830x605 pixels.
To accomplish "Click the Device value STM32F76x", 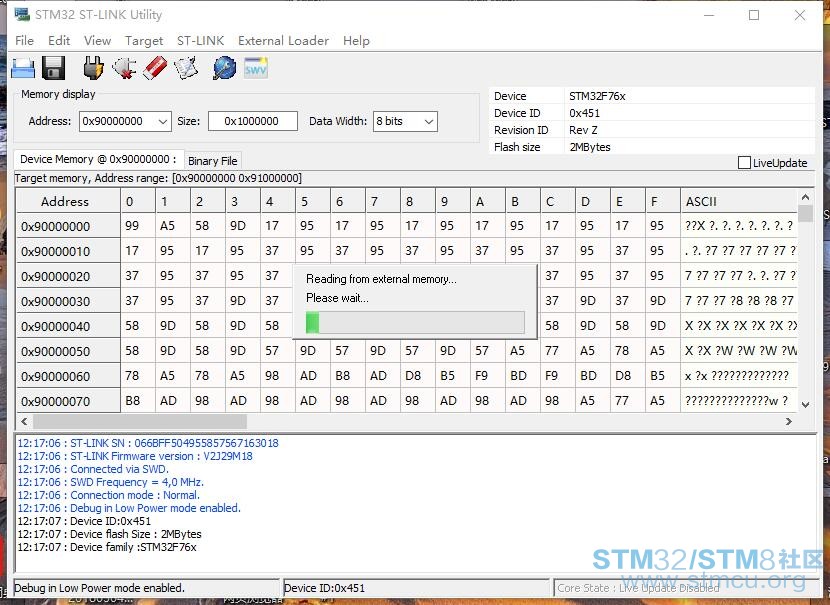I will [597, 96].
